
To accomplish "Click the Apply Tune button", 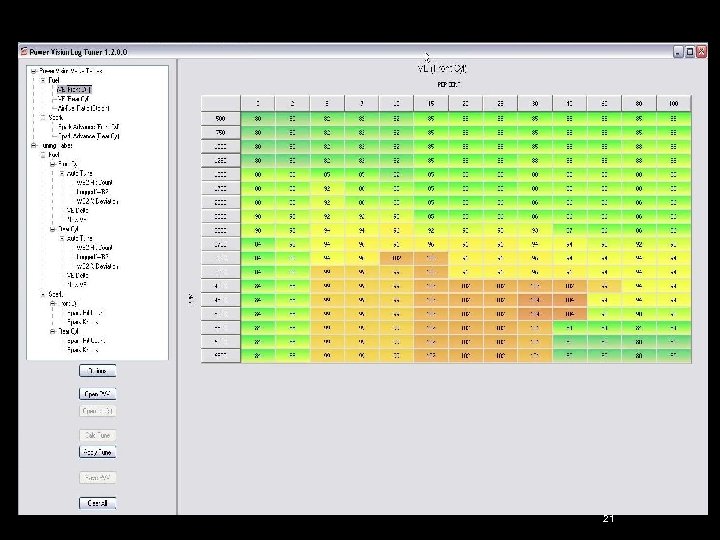I will 97,452.
